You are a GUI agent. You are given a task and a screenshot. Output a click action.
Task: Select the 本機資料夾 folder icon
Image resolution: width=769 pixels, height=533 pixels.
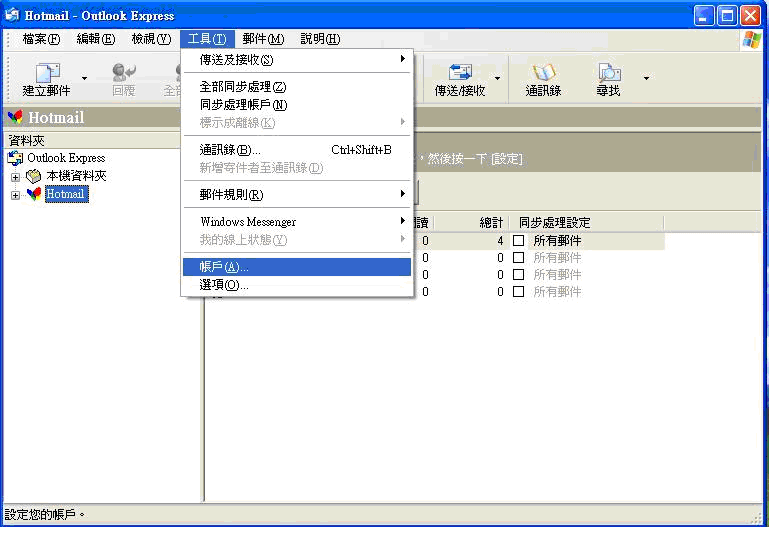(x=33, y=176)
